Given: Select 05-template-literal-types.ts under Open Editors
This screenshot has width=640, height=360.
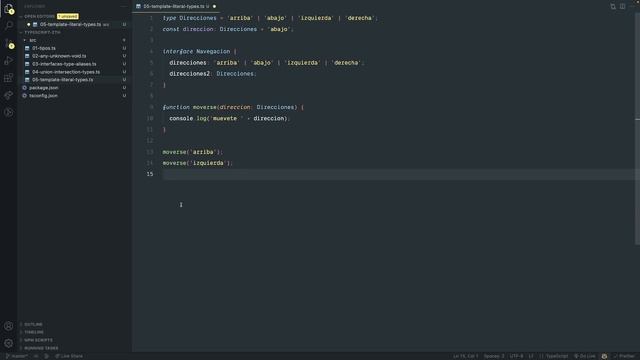Looking at the screenshot, I should [70, 24].
